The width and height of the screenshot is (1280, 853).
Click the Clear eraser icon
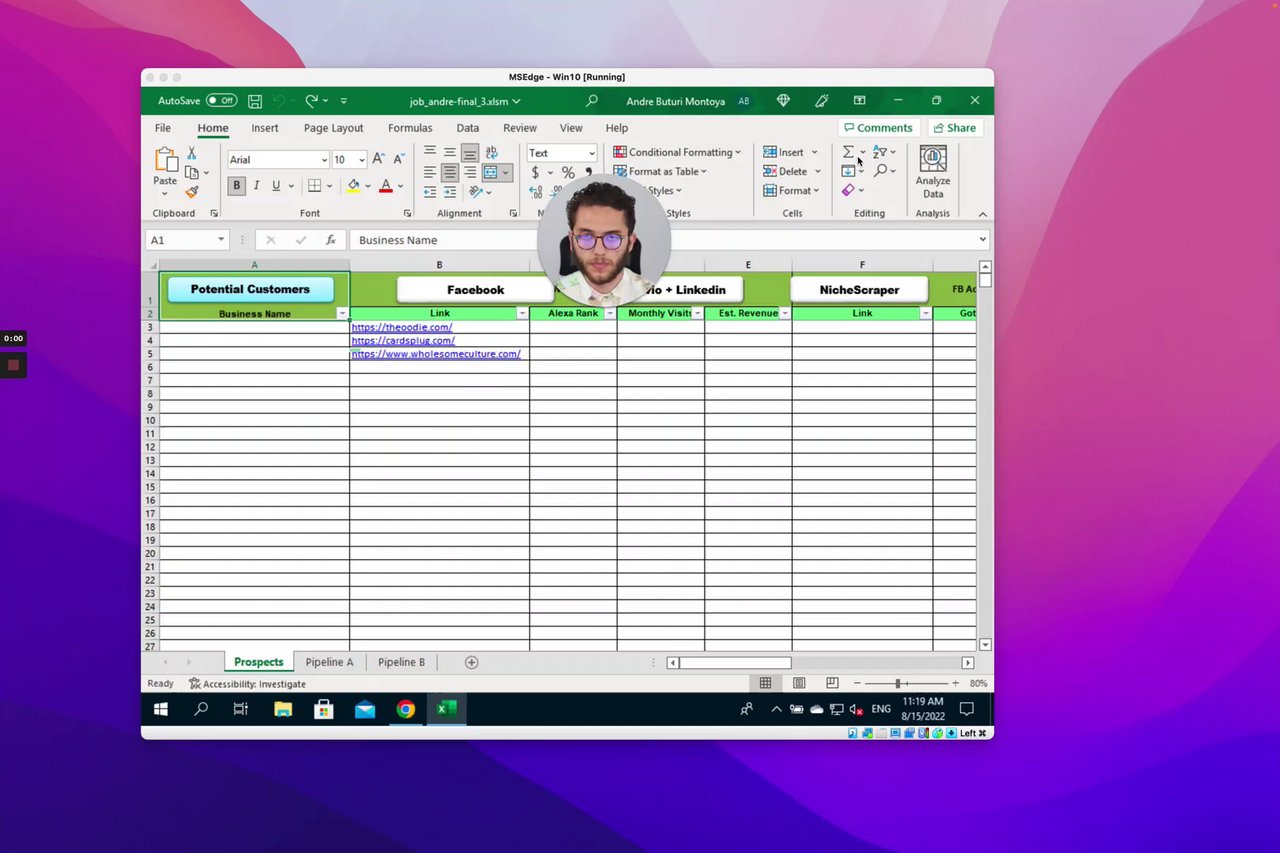click(848, 190)
